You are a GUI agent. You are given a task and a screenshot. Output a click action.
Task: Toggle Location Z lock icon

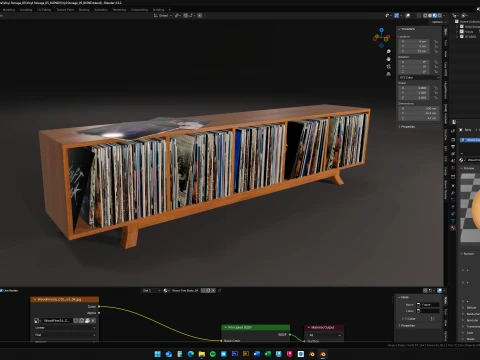click(436, 51)
